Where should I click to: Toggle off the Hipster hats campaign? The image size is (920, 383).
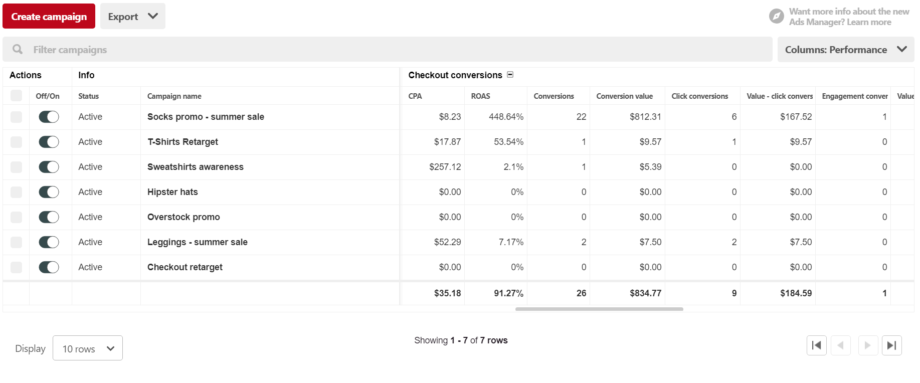(49, 192)
